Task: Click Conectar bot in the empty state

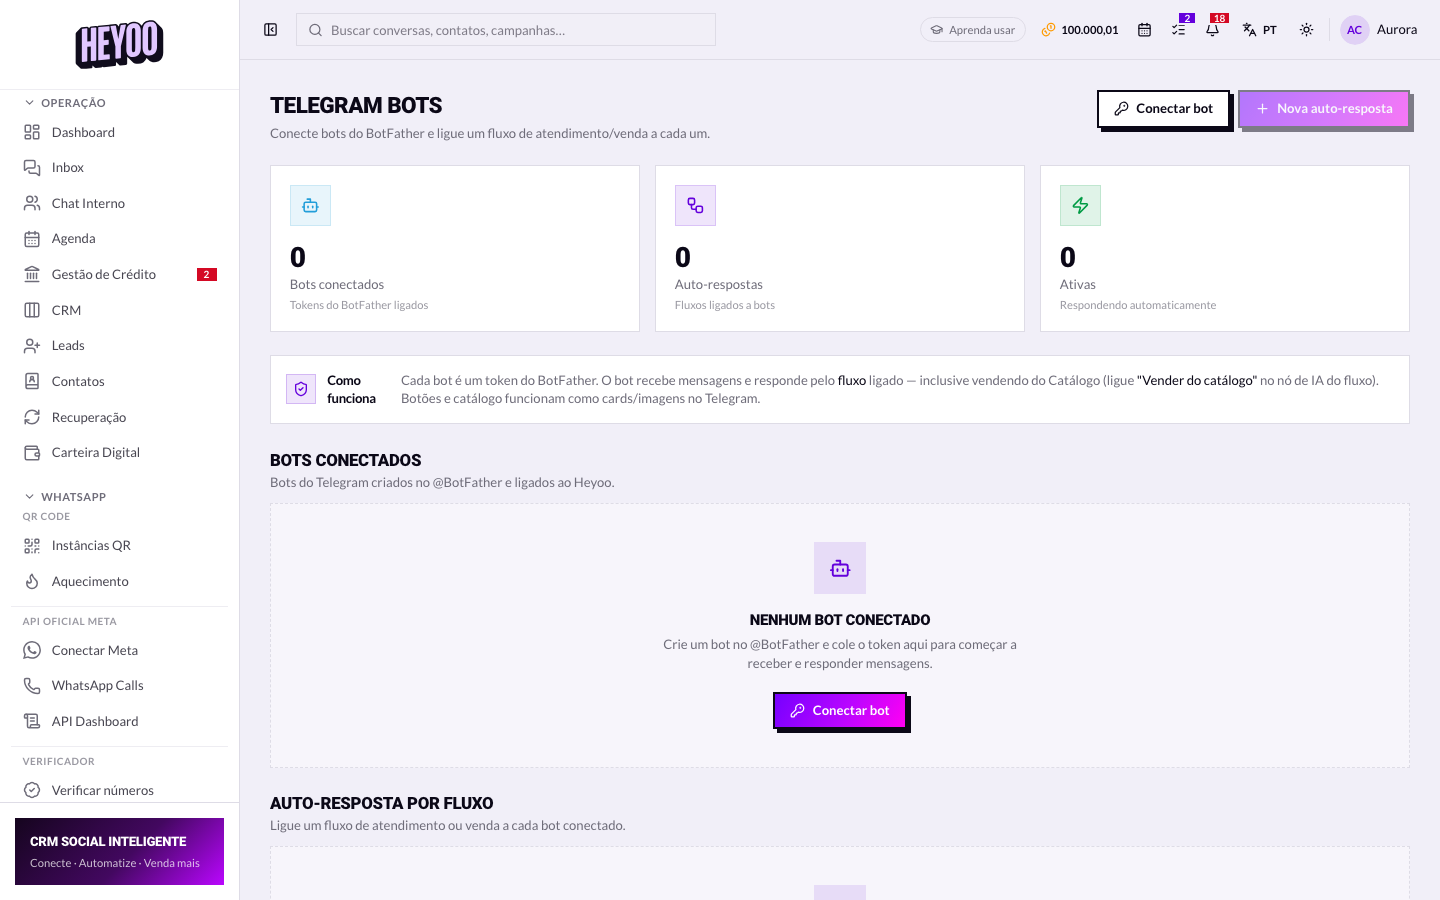Action: [x=840, y=711]
